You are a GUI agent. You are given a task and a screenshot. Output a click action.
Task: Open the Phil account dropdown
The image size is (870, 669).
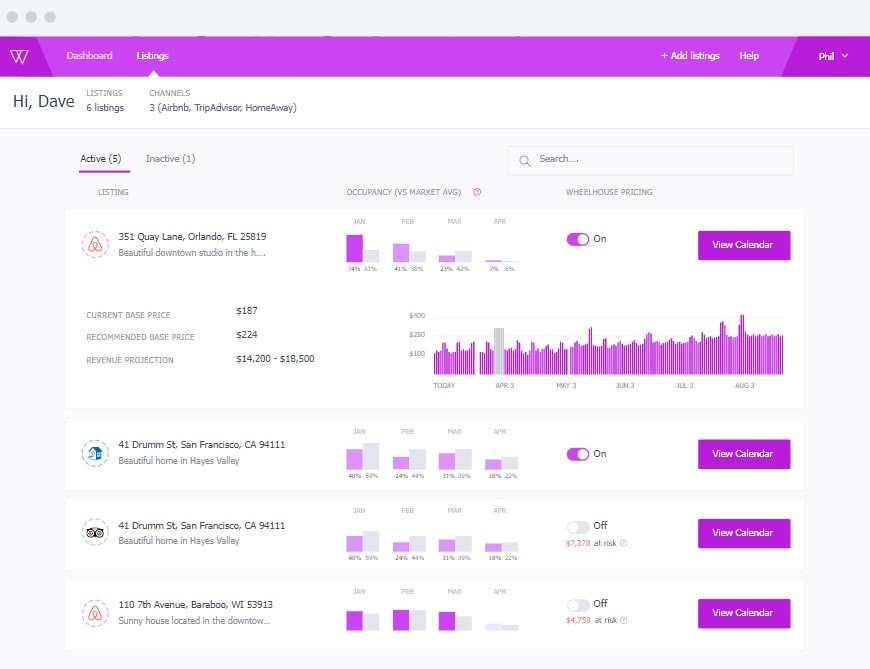coord(833,56)
